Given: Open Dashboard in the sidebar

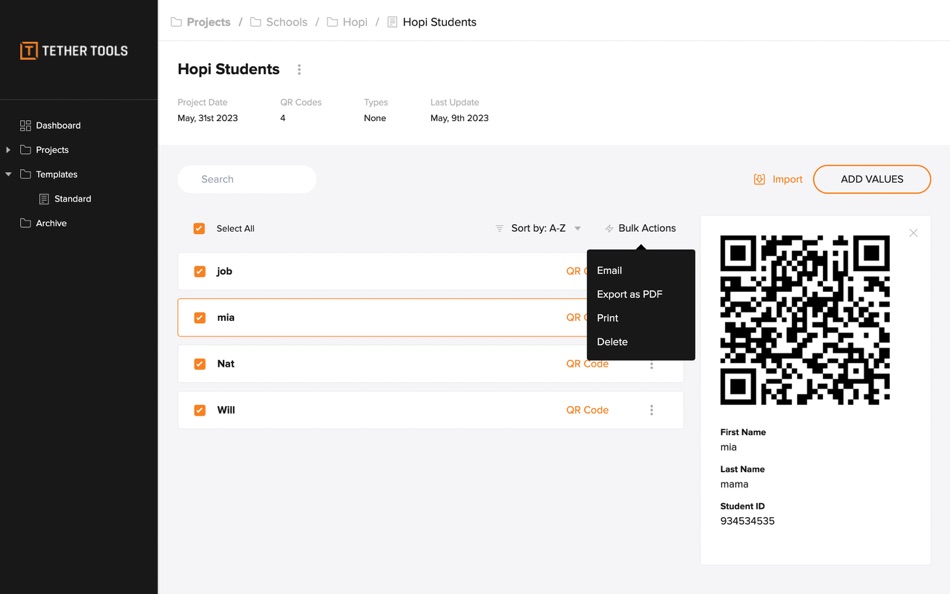Looking at the screenshot, I should point(58,125).
